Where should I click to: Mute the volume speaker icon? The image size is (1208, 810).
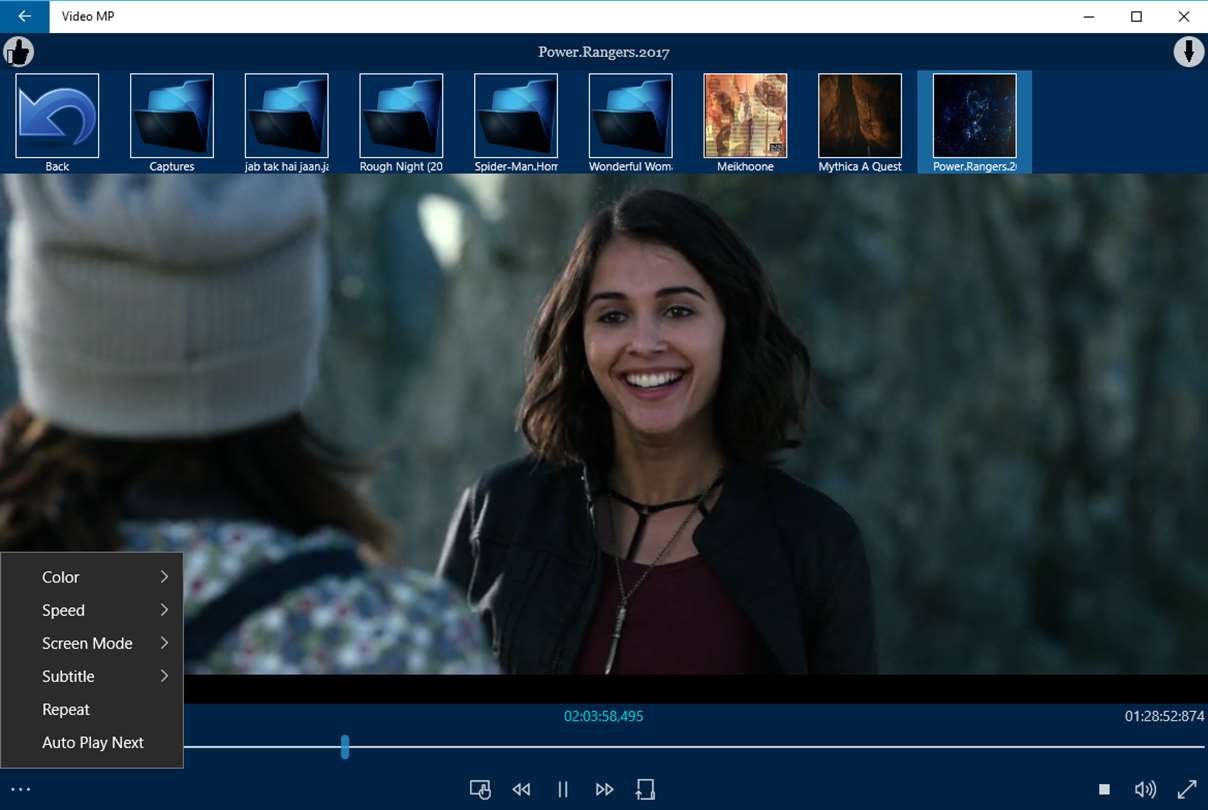coord(1145,789)
